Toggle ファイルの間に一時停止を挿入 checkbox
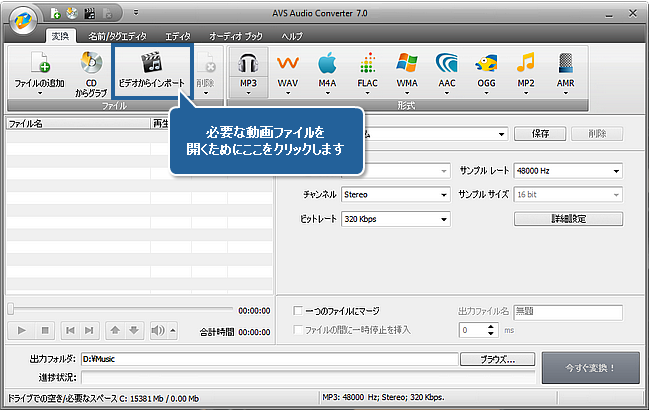The image size is (649, 410). (x=298, y=330)
